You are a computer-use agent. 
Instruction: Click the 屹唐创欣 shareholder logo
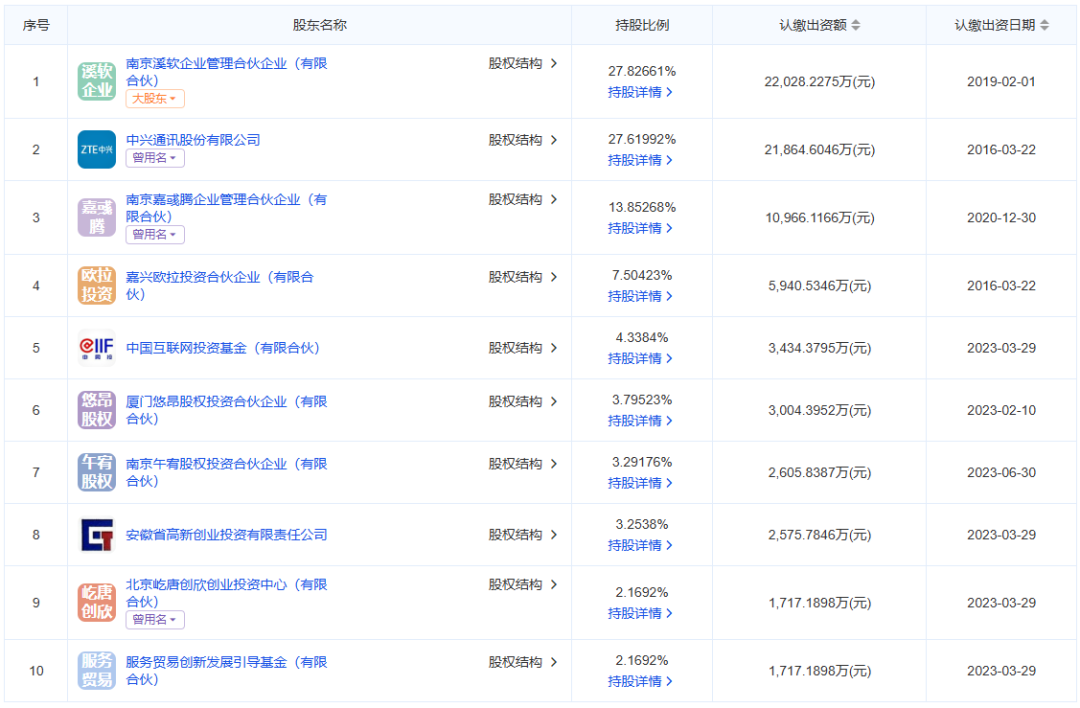tap(96, 603)
